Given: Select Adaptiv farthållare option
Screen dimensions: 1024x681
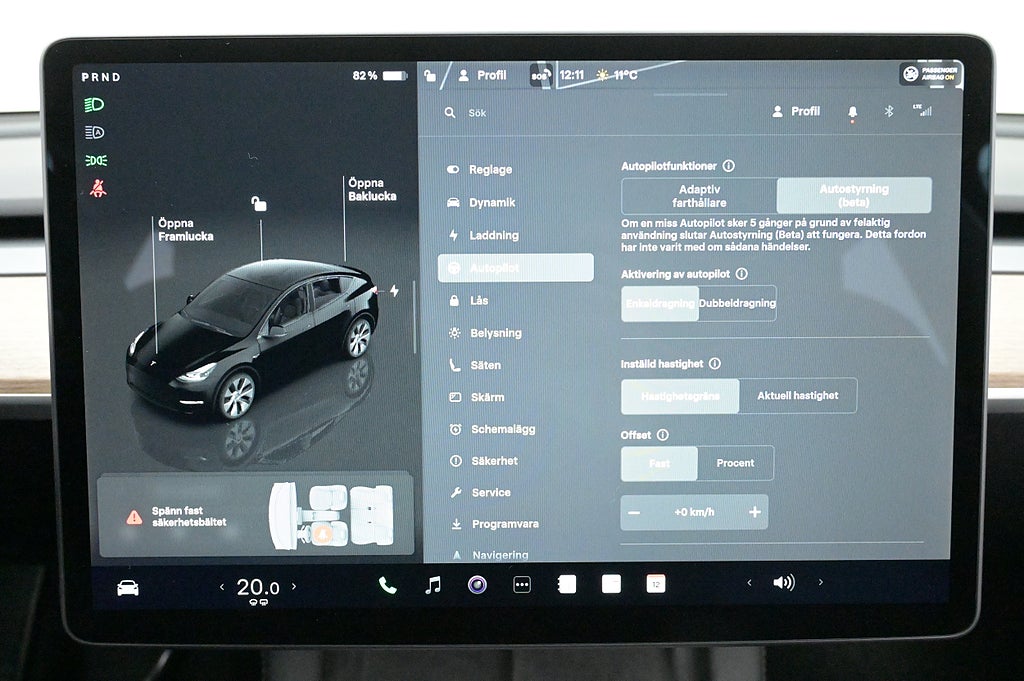Looking at the screenshot, I should coord(699,196).
